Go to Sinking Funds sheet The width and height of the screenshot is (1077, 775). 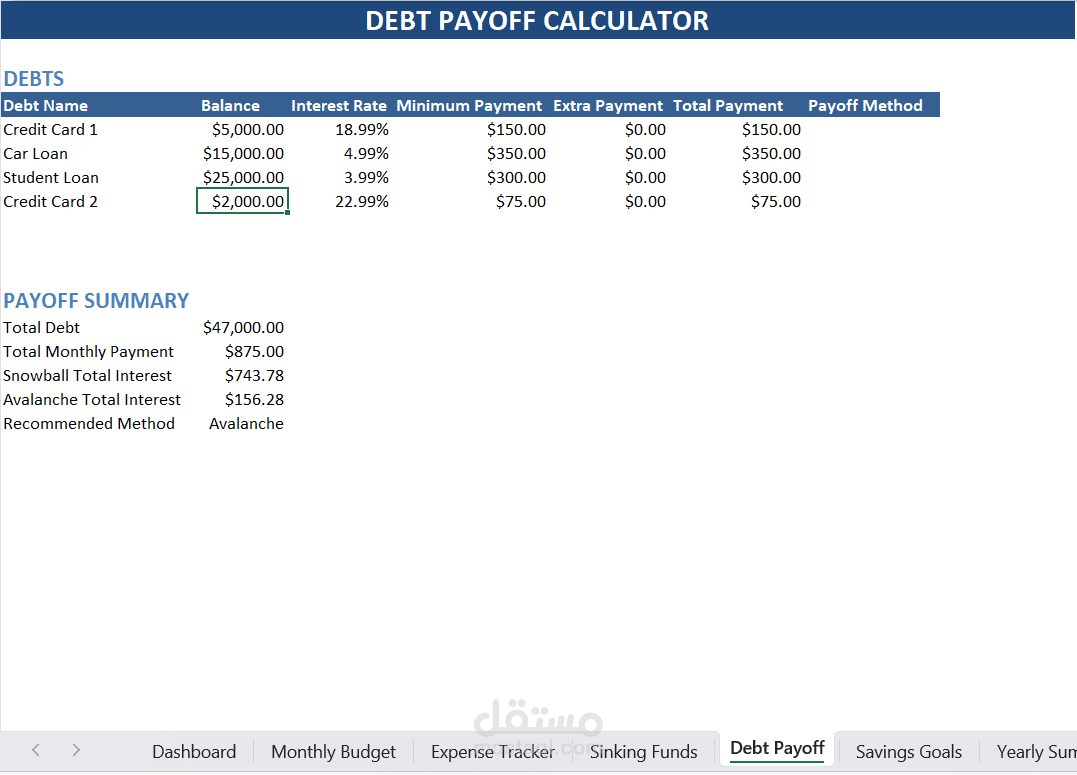coord(644,752)
